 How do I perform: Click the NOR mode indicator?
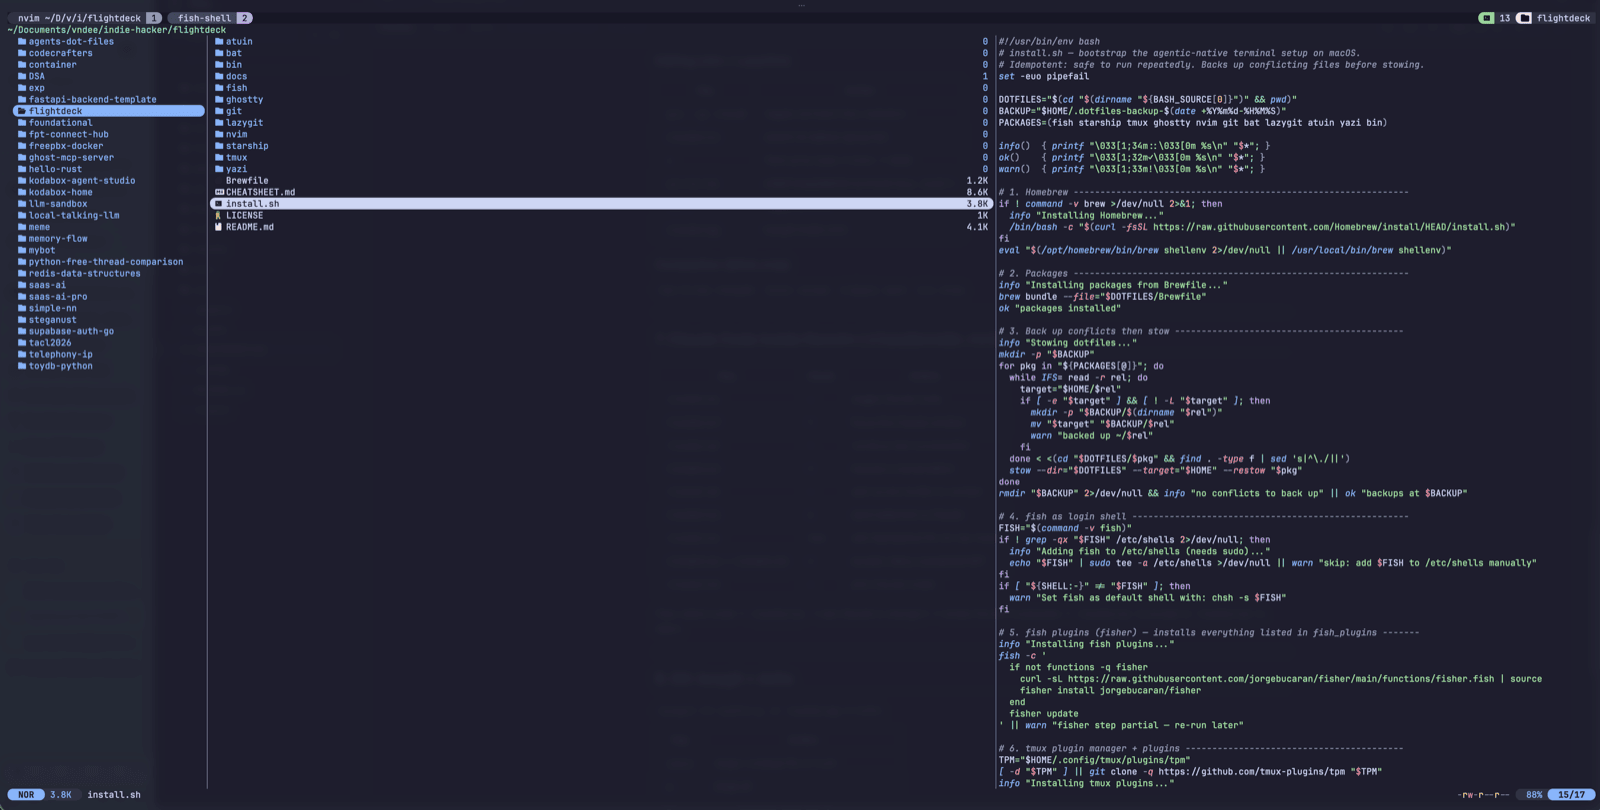pos(26,795)
